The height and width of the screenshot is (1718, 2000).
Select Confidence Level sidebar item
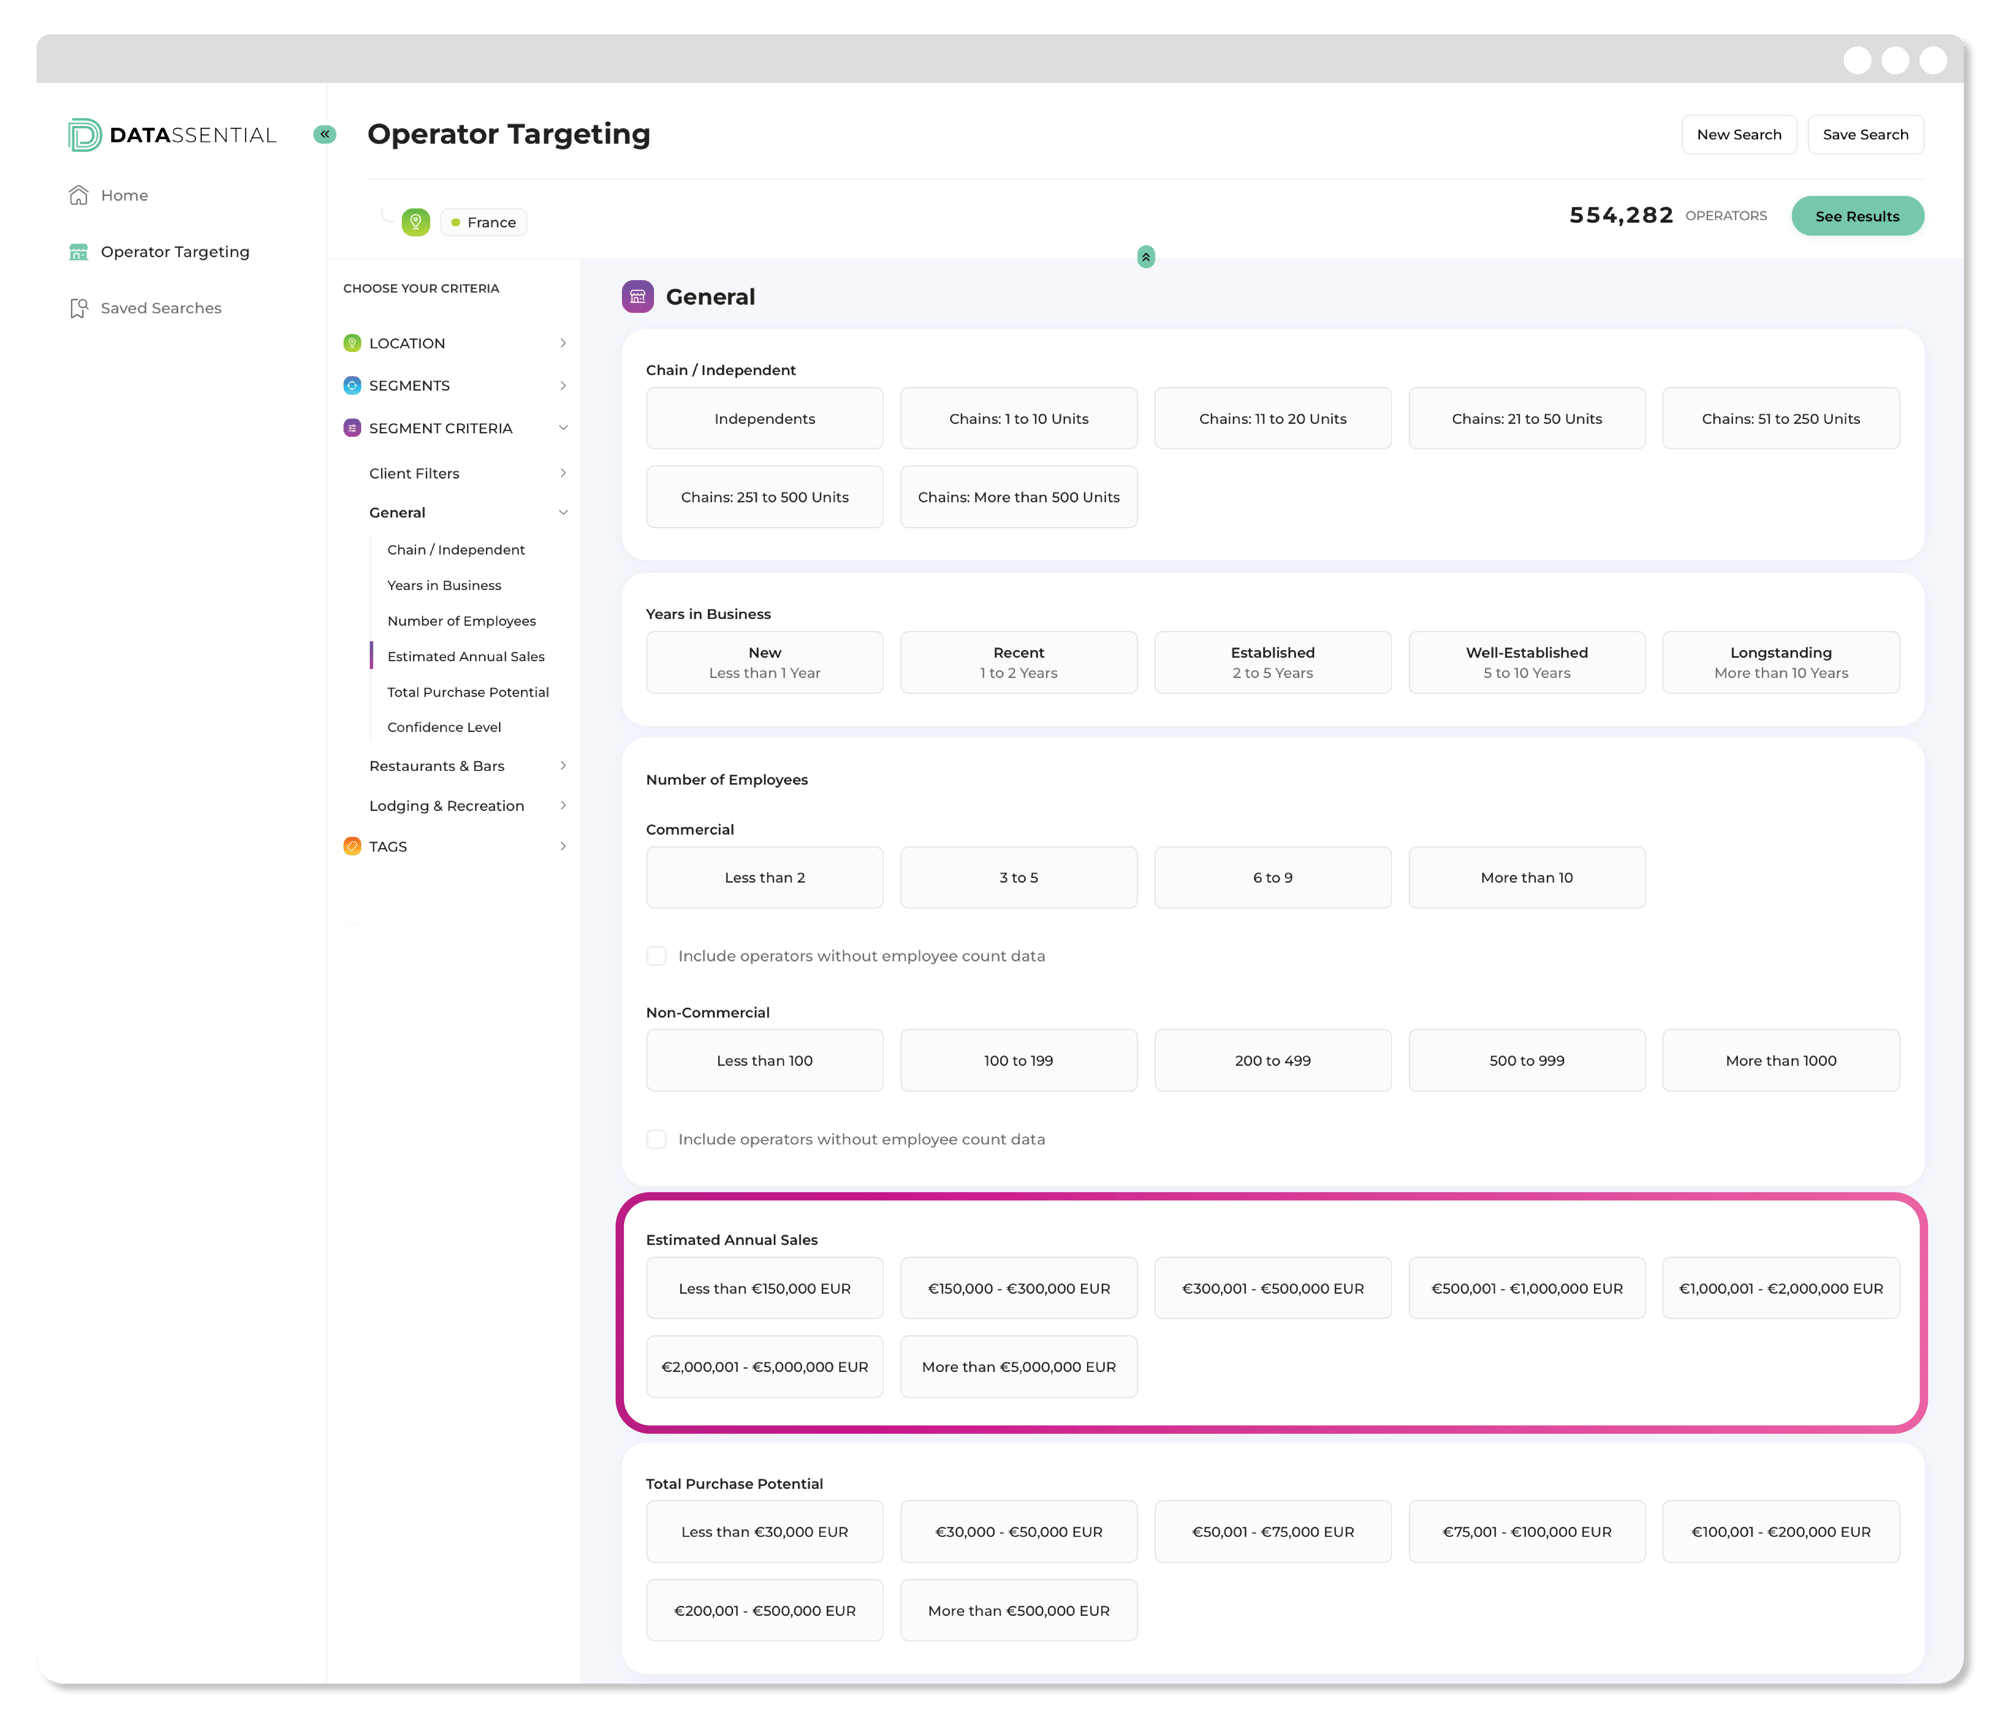(x=443, y=727)
